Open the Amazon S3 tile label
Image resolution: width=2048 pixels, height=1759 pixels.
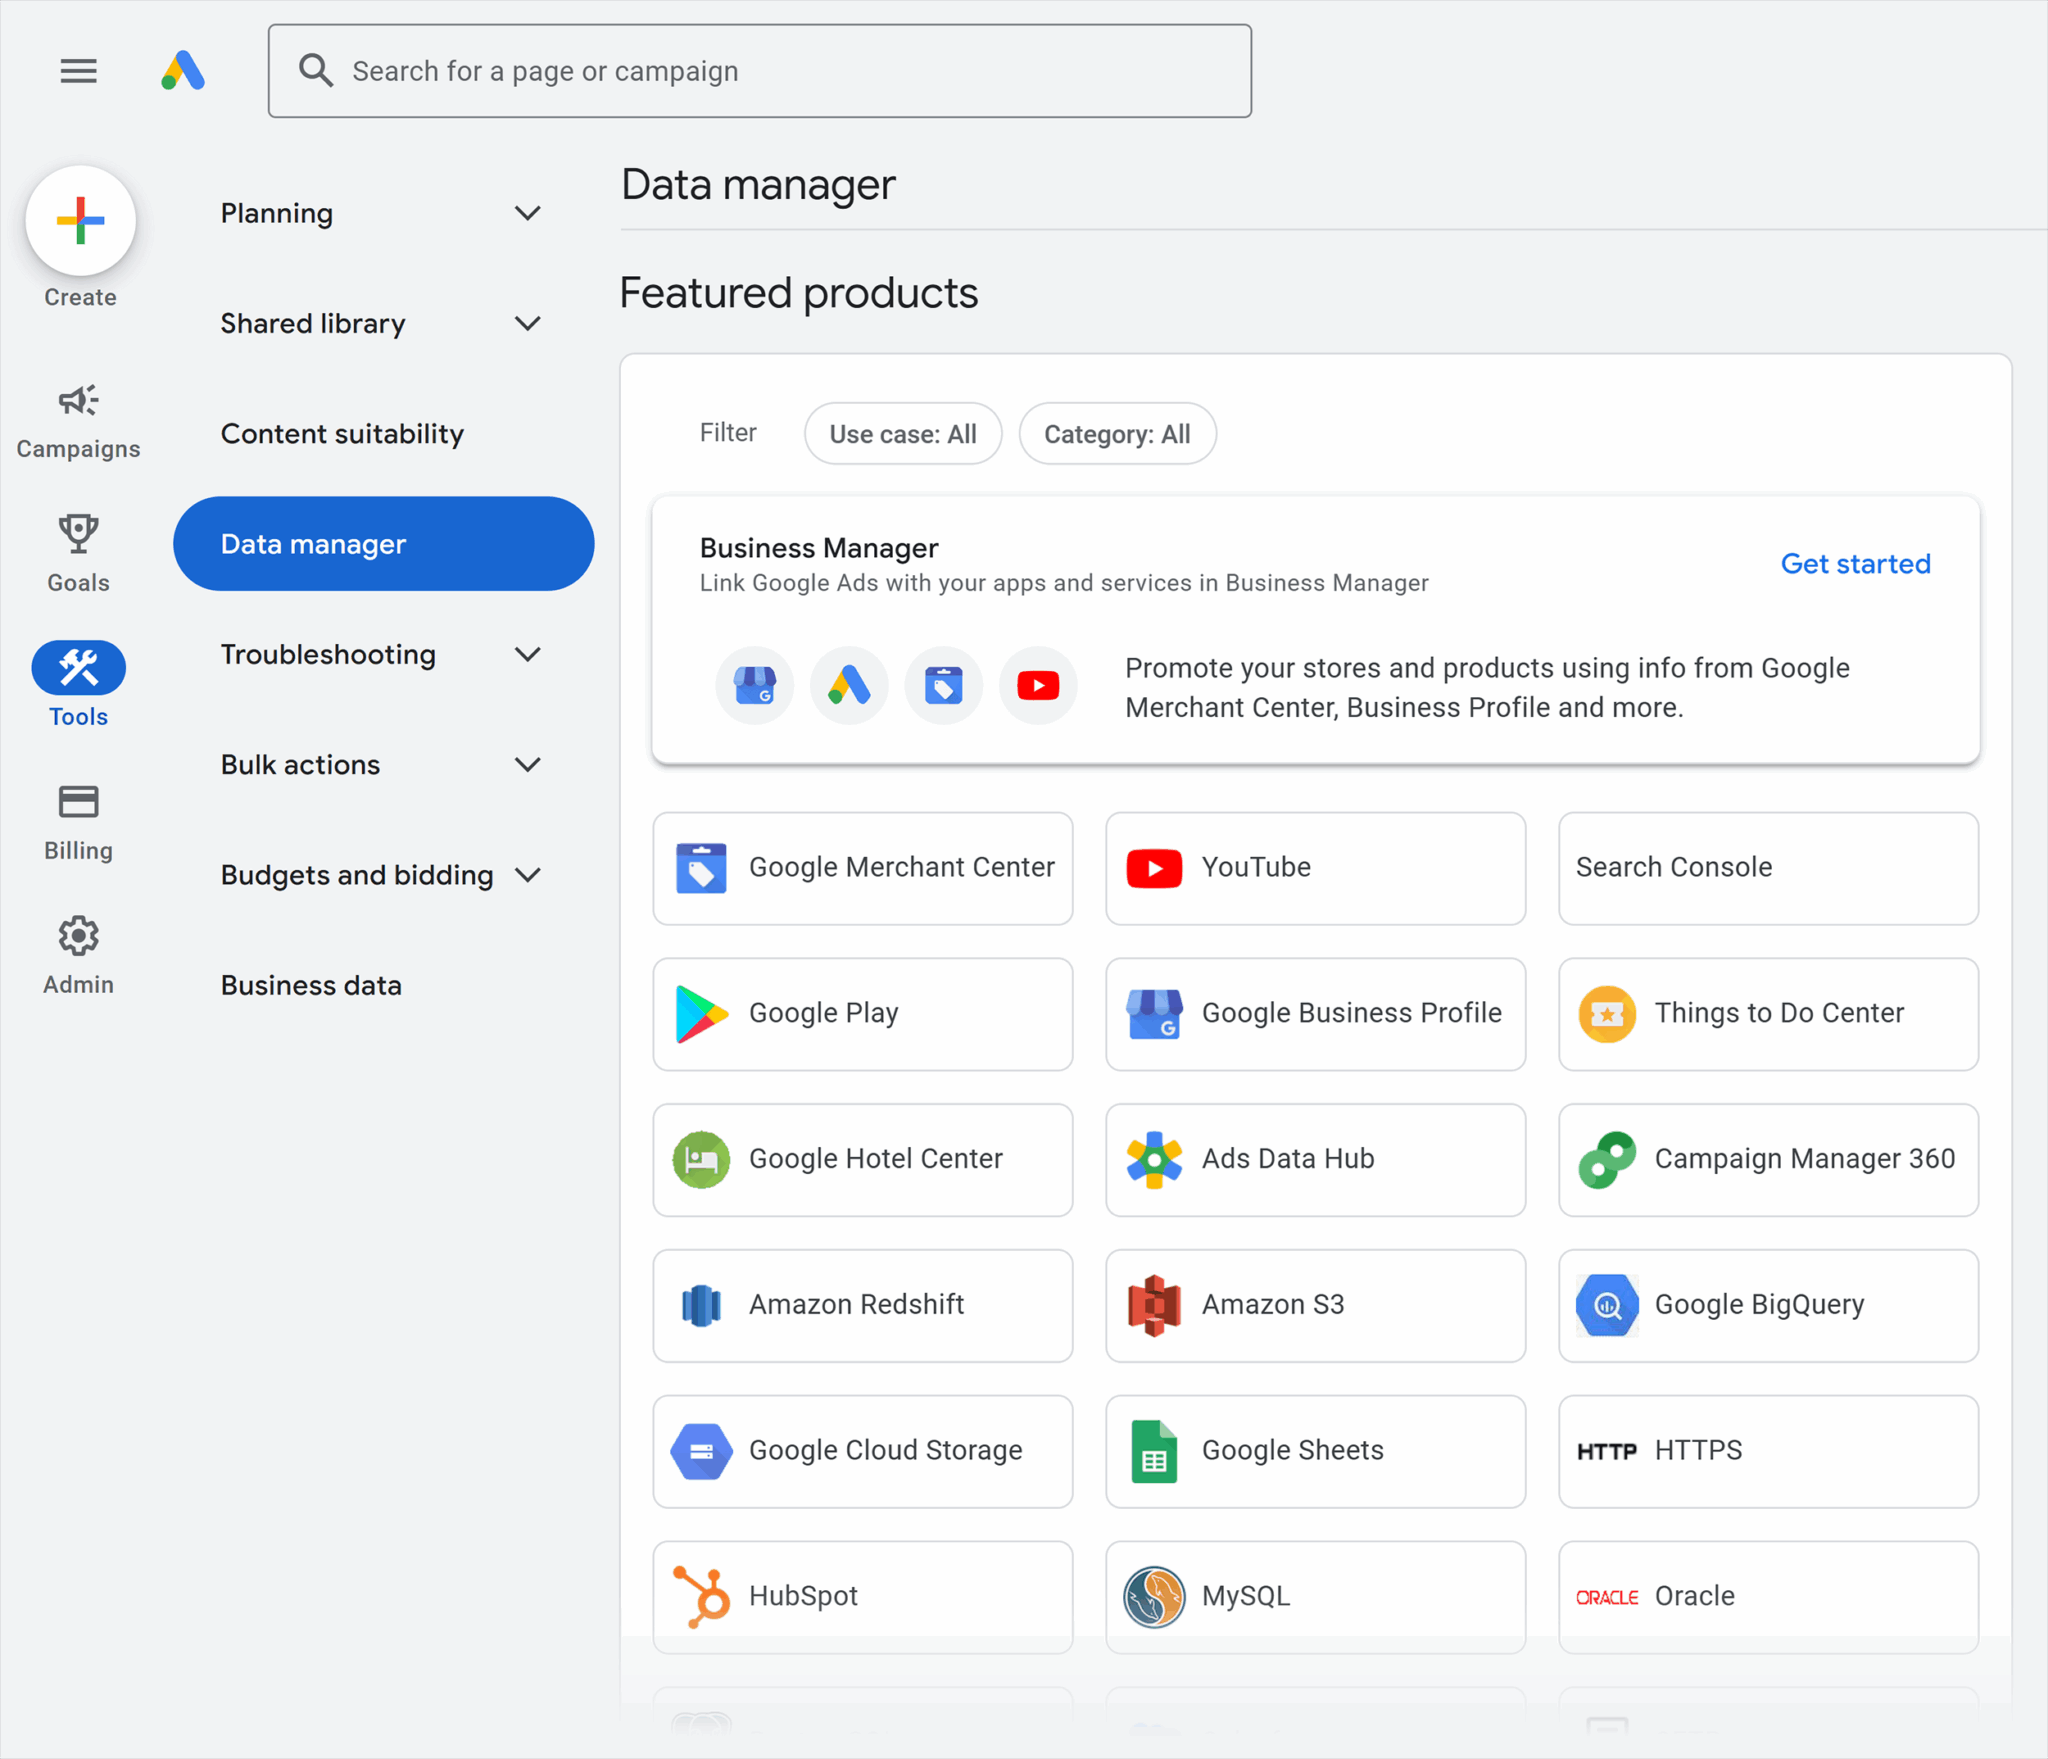pyautogui.click(x=1273, y=1305)
